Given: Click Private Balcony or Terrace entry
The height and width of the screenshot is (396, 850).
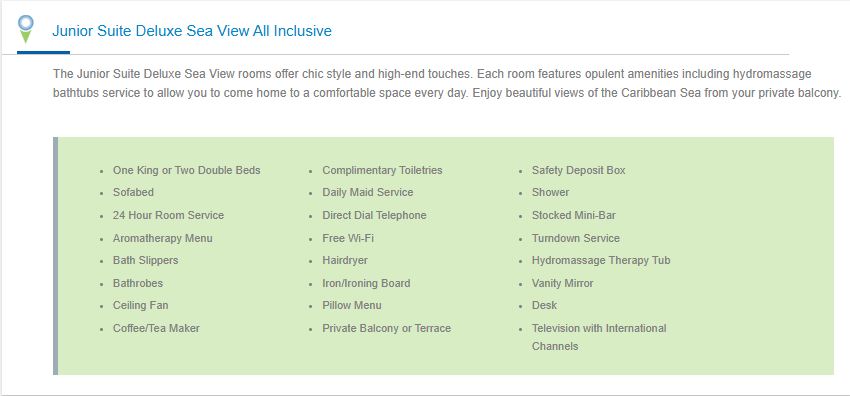Looking at the screenshot, I should click(387, 328).
